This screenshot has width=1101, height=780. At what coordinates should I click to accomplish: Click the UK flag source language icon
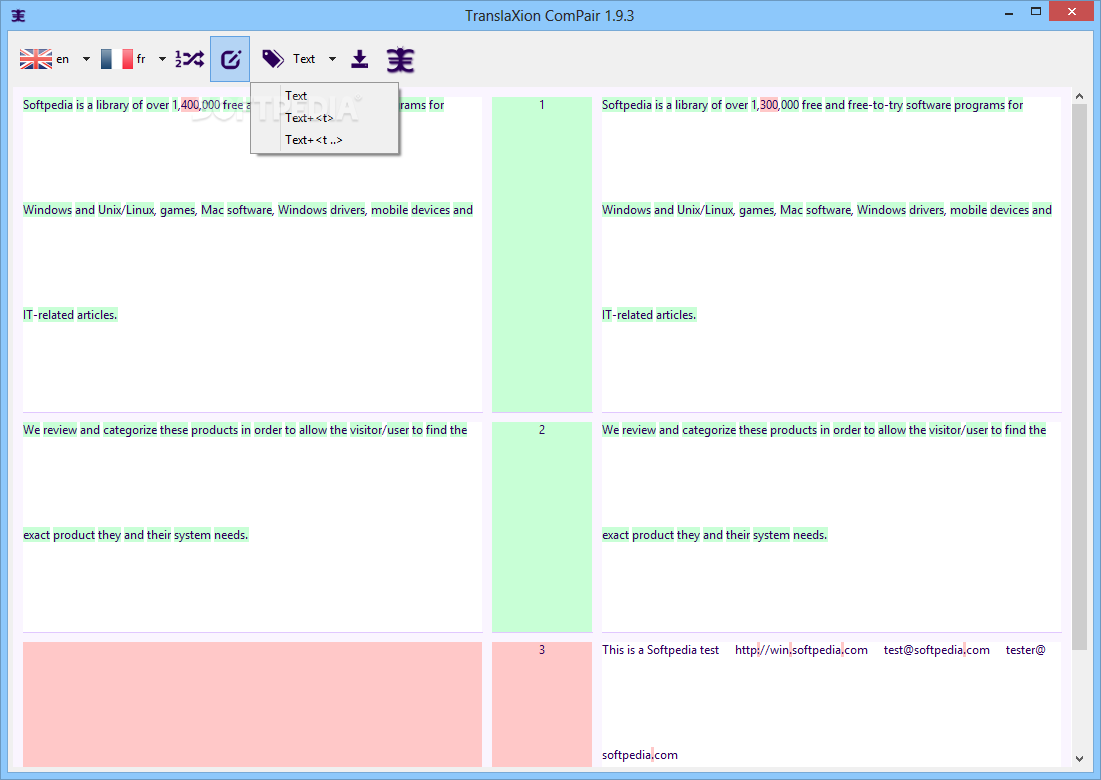(x=36, y=59)
